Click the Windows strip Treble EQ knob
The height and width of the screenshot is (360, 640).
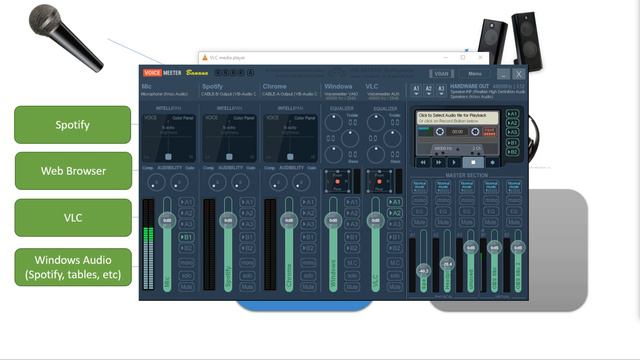[x=333, y=122]
